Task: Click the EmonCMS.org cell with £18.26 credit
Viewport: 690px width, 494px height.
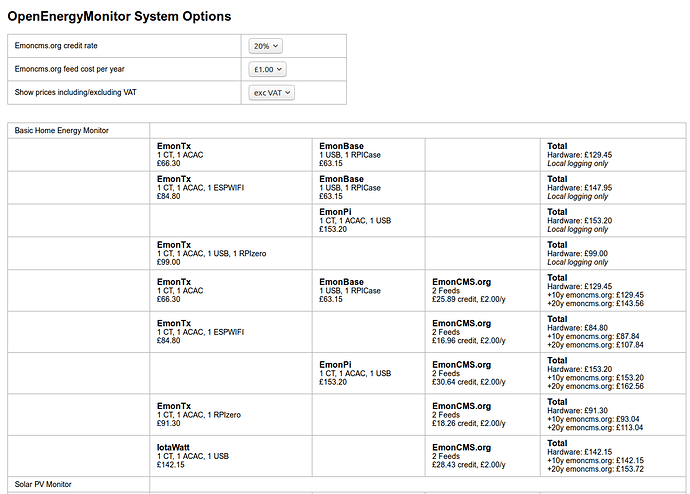Action: (483, 415)
